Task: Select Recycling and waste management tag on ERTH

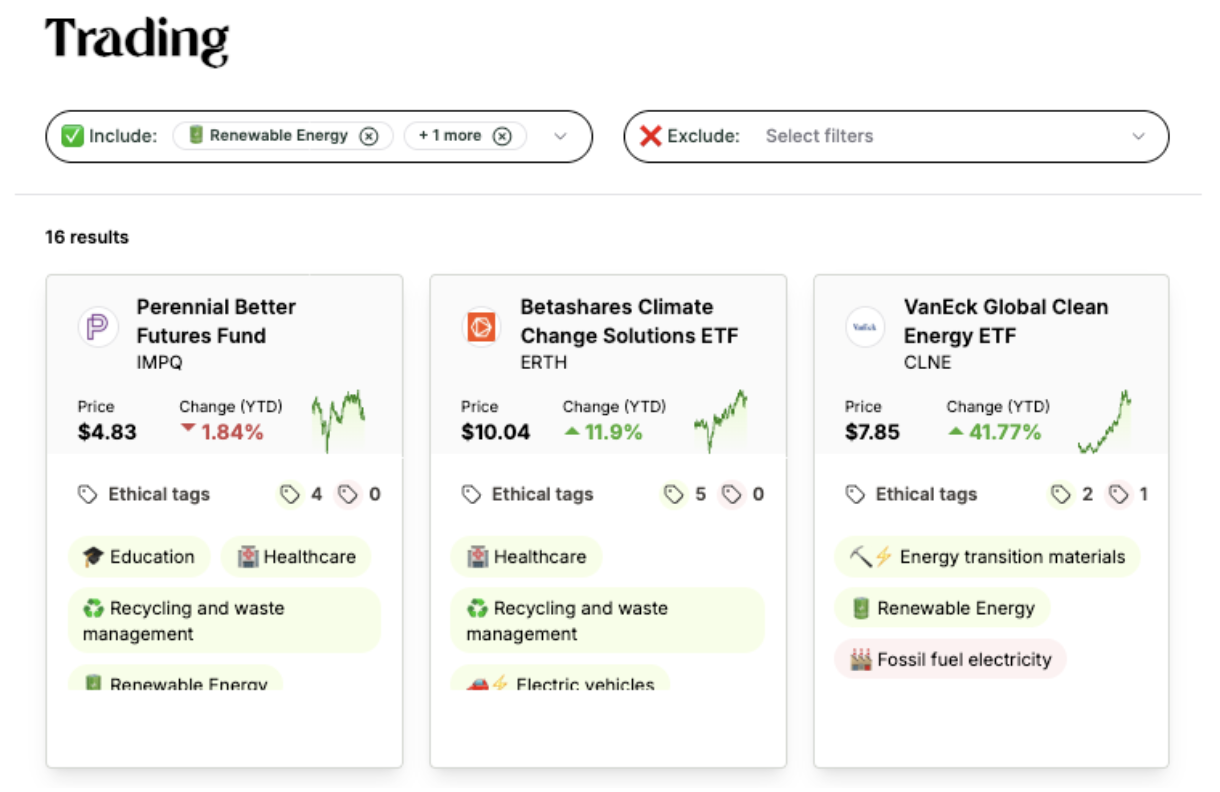Action: click(608, 621)
